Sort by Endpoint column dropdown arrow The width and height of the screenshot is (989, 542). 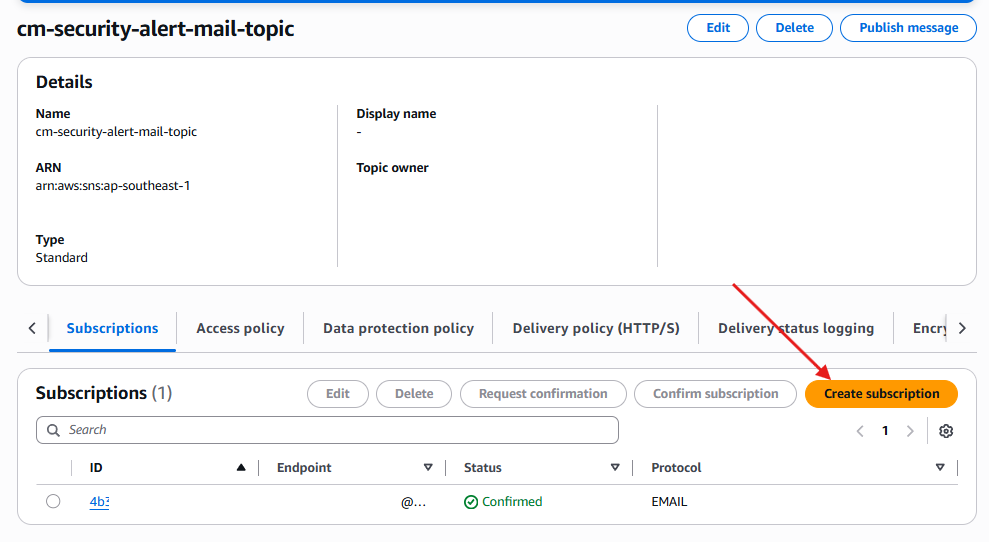click(x=428, y=468)
